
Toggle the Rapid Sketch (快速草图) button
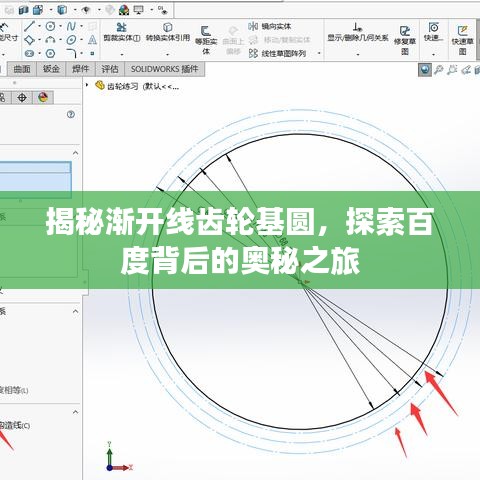(x=463, y=40)
